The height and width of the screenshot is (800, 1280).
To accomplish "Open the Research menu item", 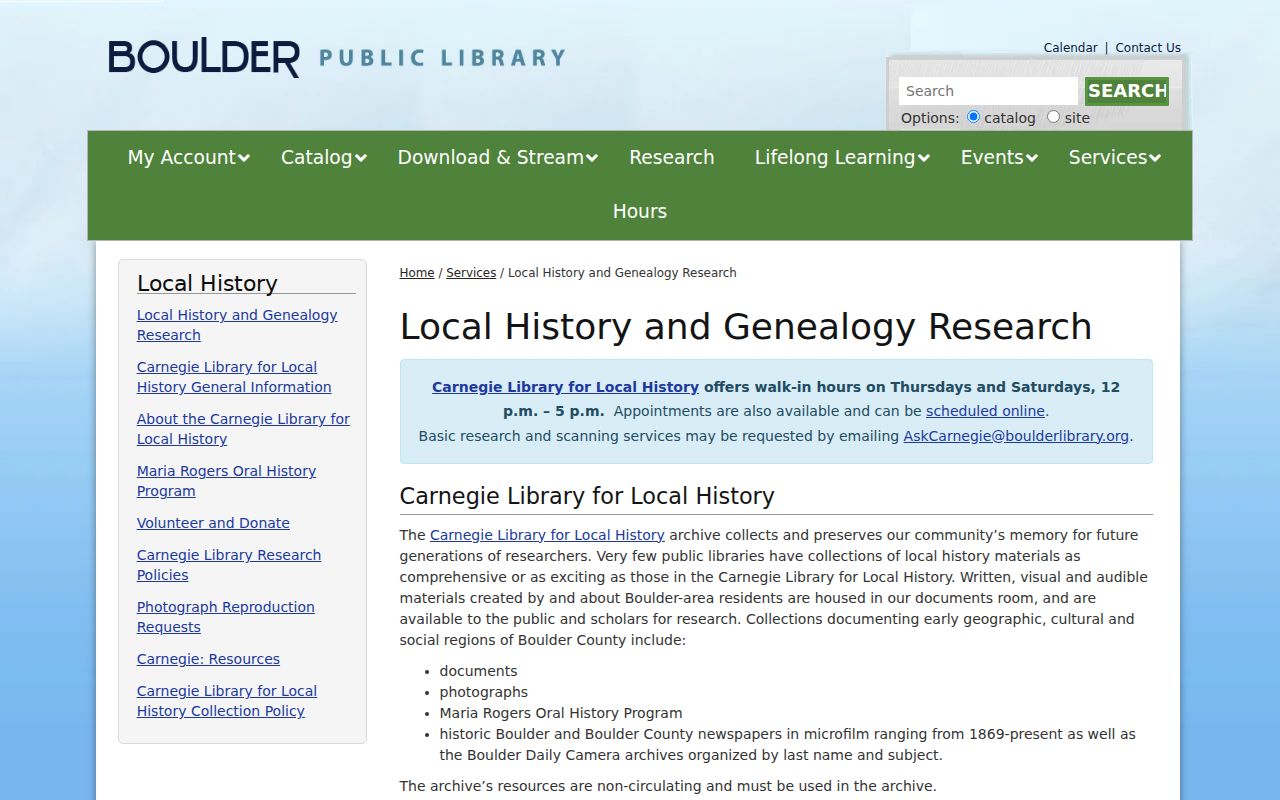I will point(672,157).
